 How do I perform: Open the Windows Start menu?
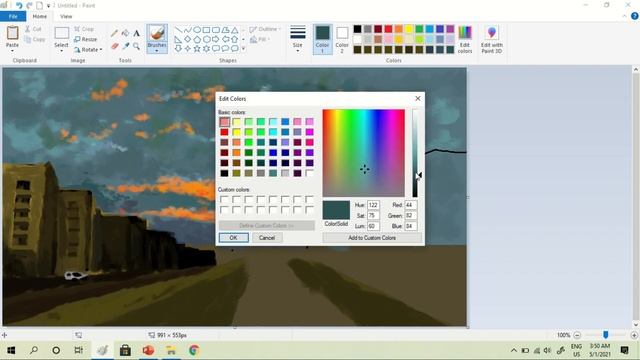(11, 350)
